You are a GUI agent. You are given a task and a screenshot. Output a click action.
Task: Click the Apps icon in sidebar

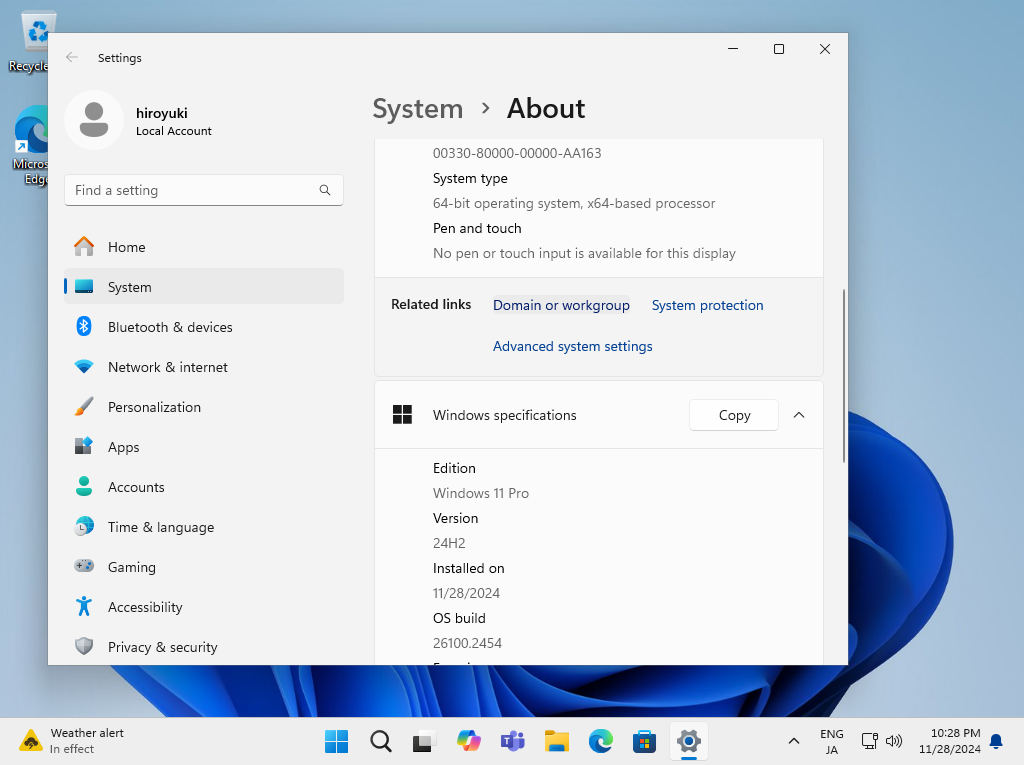[x=84, y=446]
